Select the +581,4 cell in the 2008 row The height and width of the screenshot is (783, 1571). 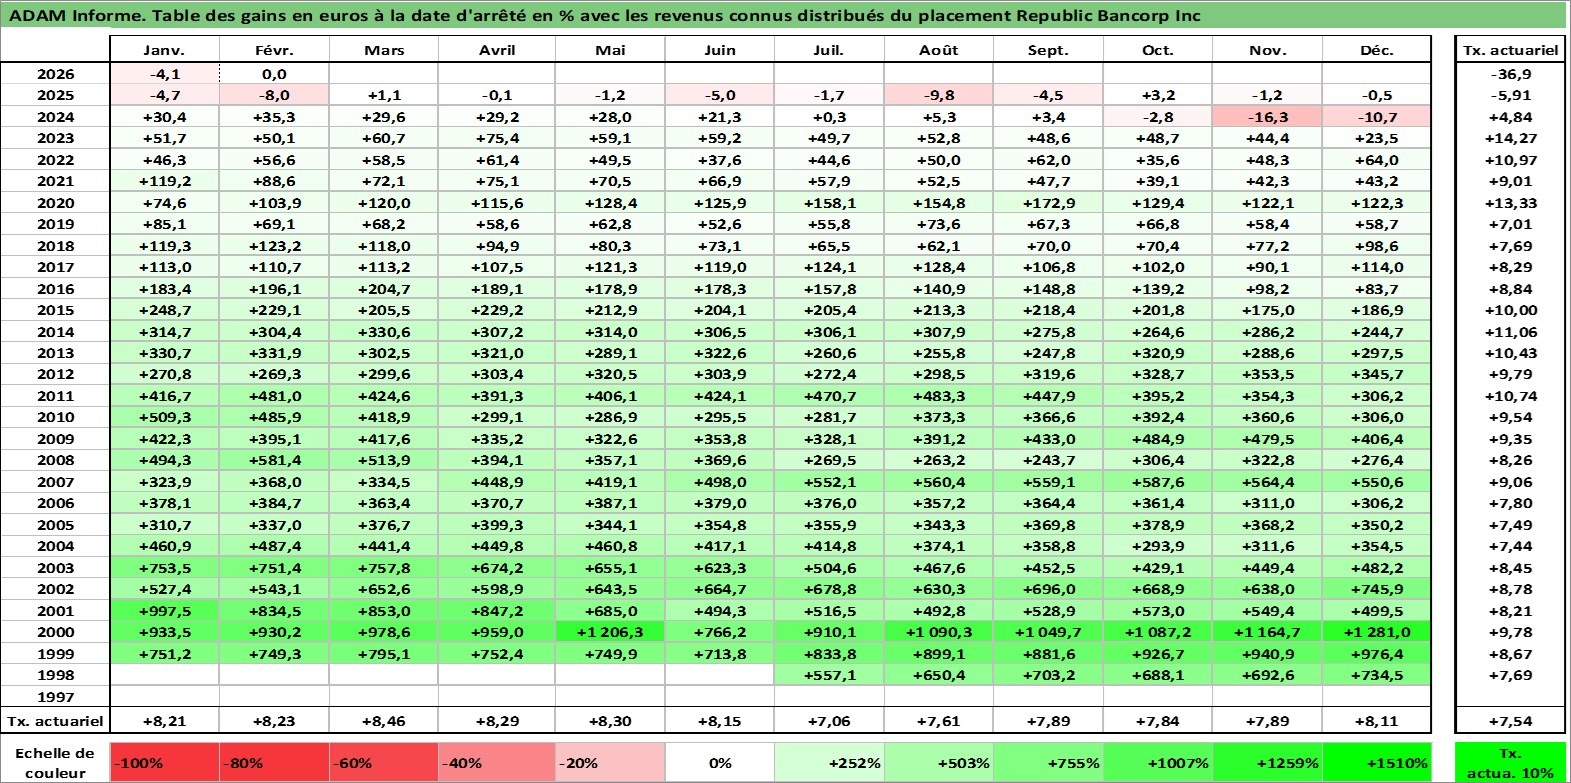pos(274,460)
